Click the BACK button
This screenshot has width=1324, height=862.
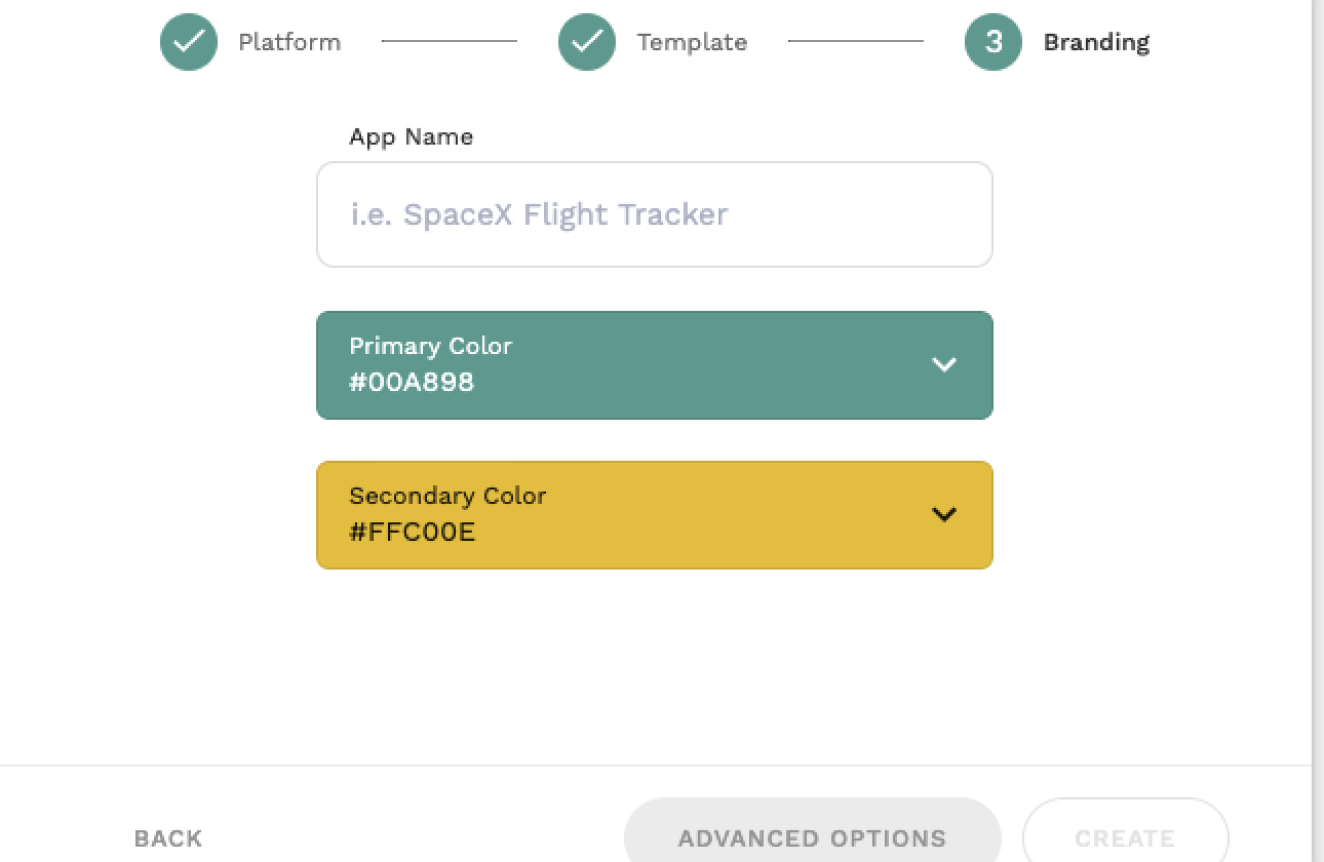168,838
